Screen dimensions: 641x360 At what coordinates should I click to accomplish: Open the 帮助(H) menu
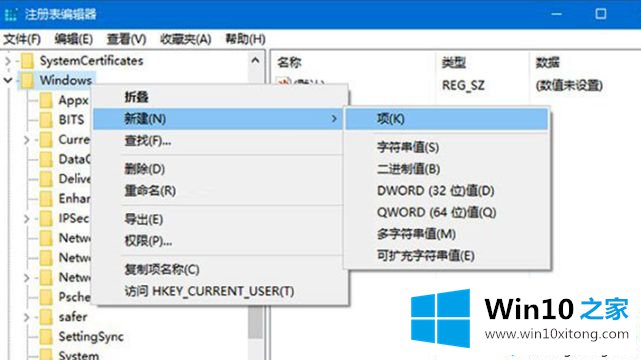point(245,39)
